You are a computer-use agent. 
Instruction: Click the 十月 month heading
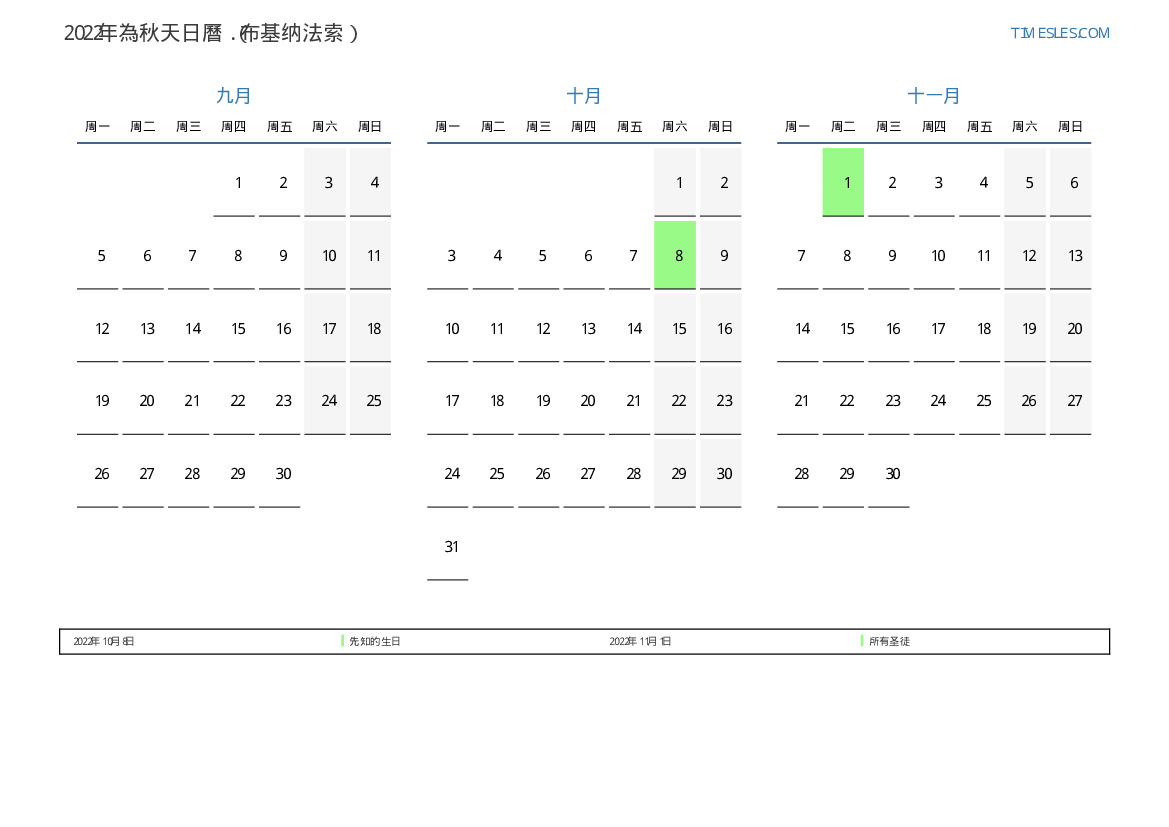pos(584,96)
